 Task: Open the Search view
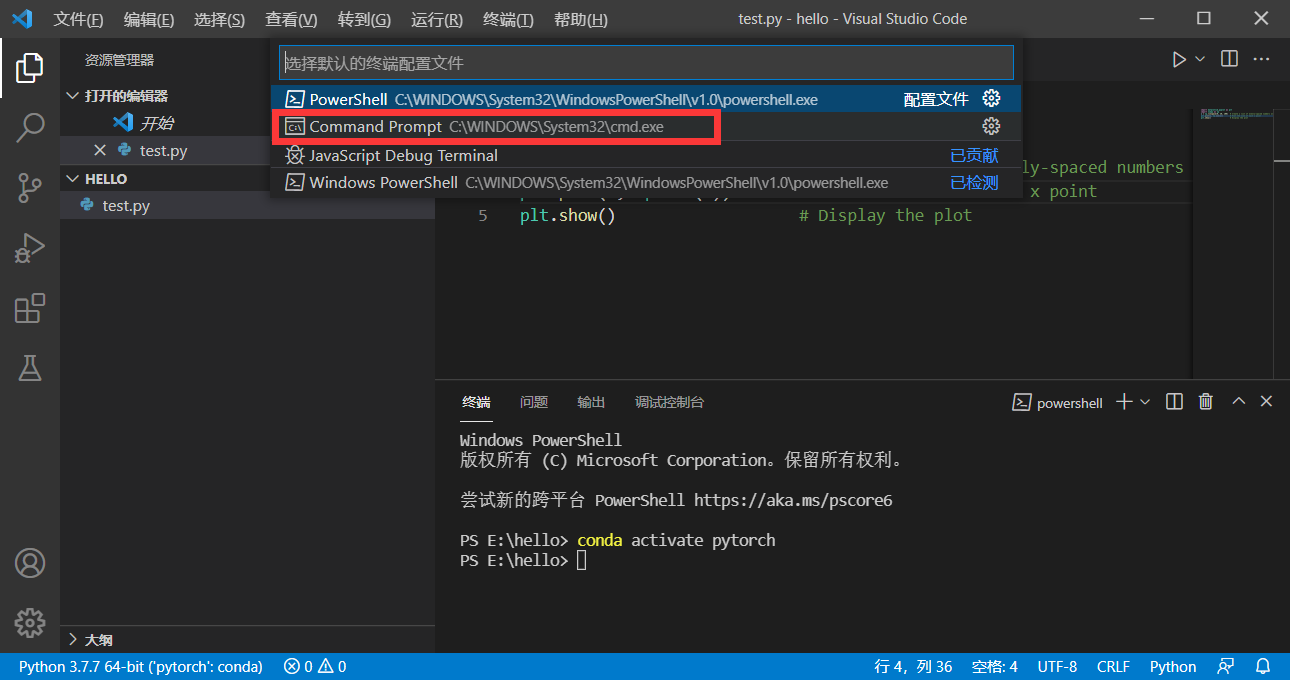(30, 128)
